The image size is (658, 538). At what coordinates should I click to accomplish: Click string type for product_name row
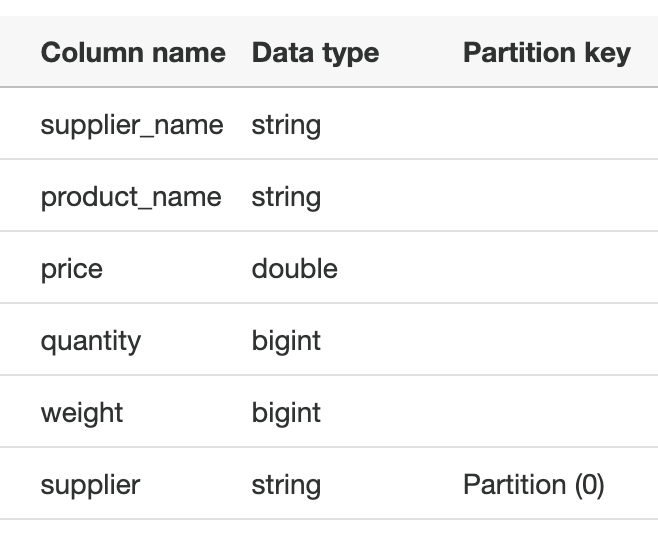click(x=286, y=197)
